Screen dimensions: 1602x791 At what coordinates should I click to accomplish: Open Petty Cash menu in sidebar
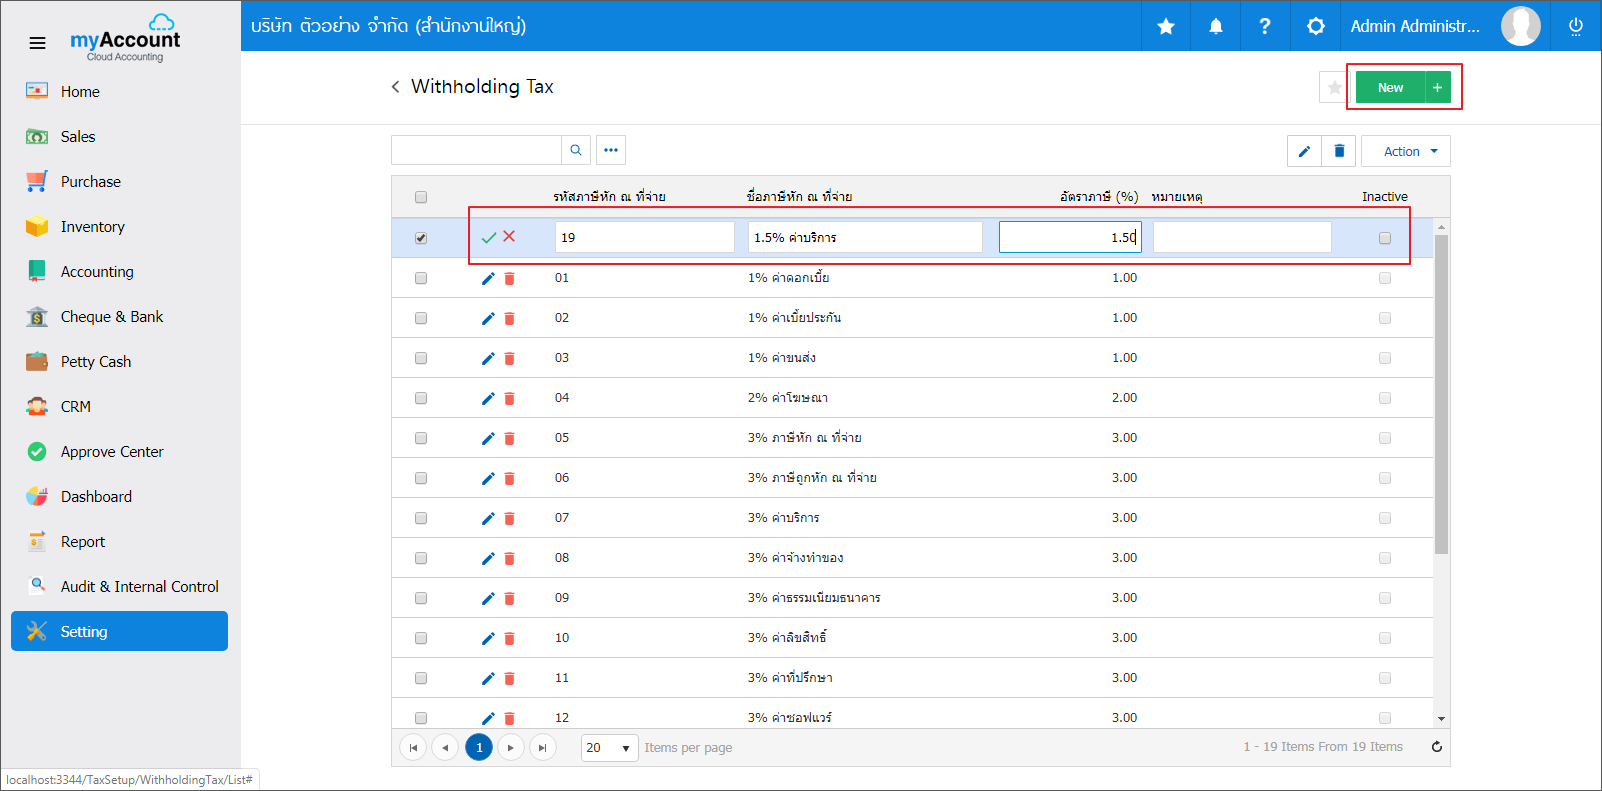coord(120,361)
